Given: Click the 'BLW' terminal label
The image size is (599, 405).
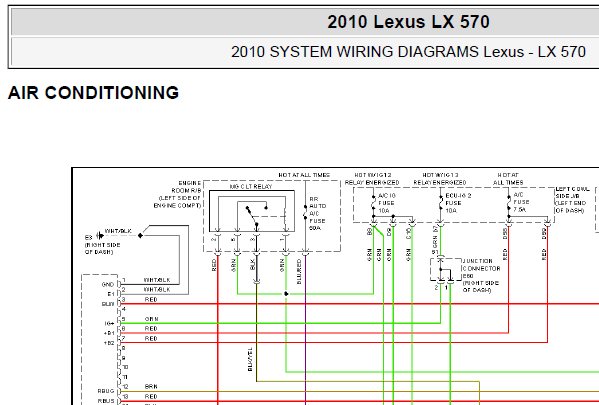Looking at the screenshot, I should pyautogui.click(x=108, y=304).
